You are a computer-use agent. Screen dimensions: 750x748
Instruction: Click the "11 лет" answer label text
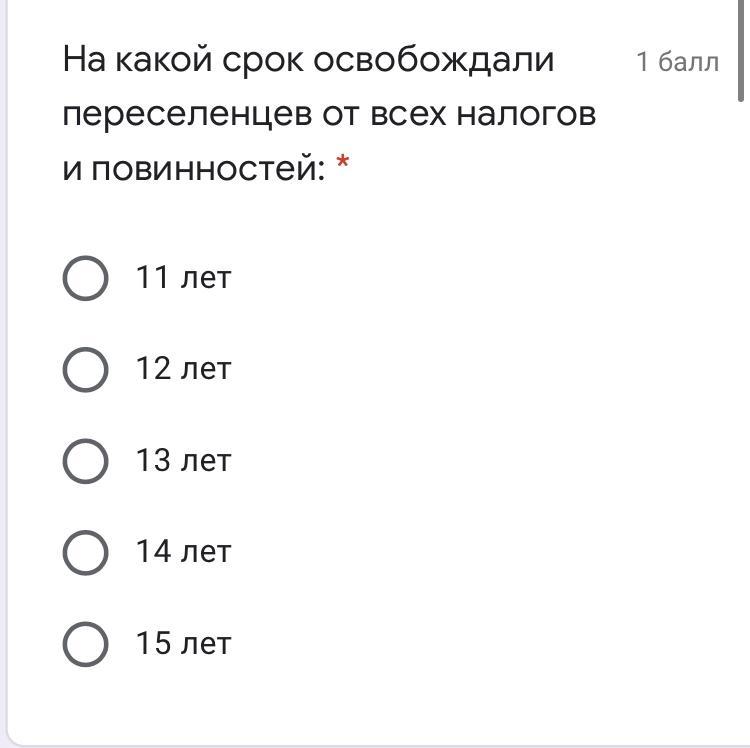pos(183,278)
